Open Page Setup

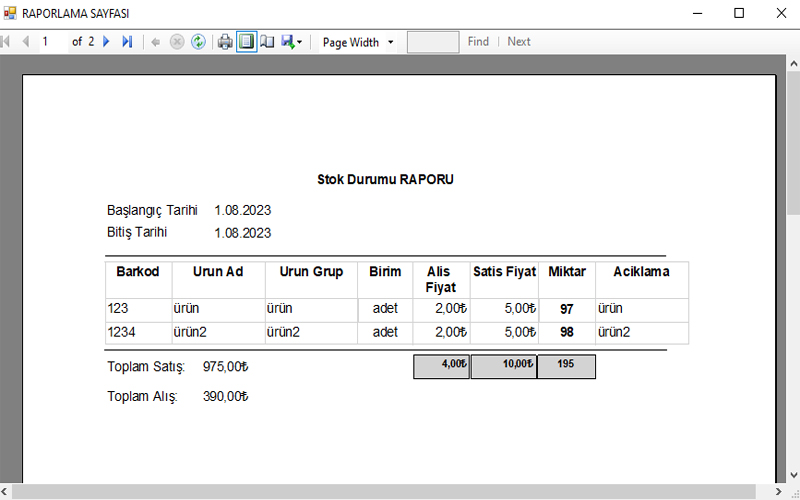[267, 42]
